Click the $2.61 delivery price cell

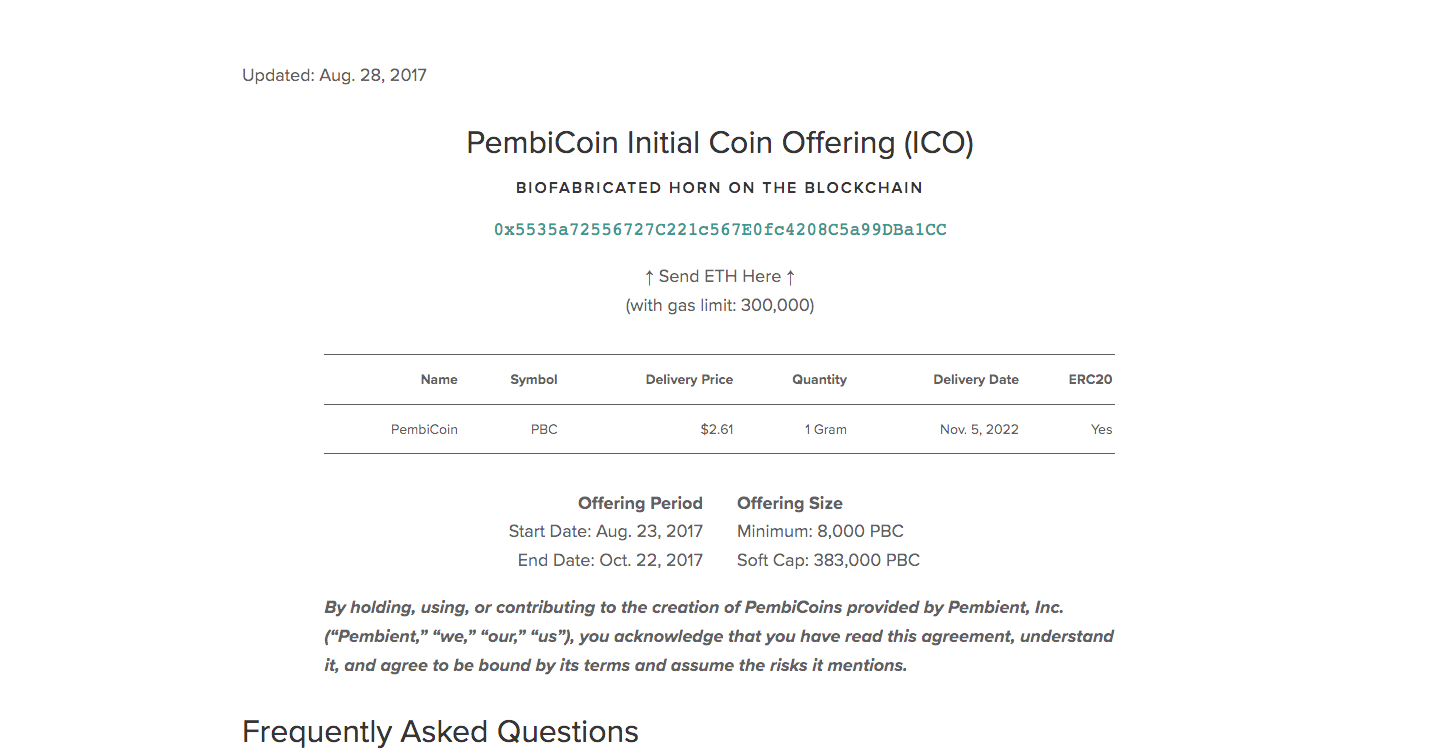[x=717, y=430]
